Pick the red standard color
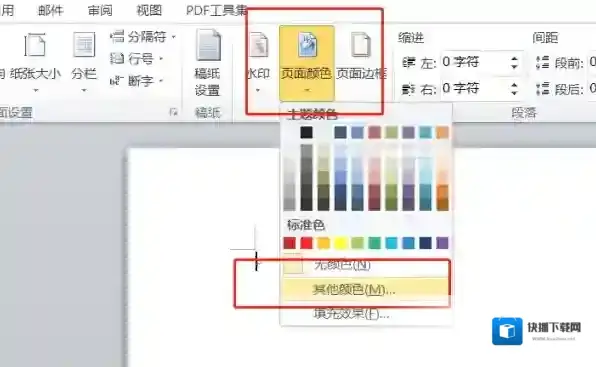Viewport: 596px width, 367px height. 306,243
